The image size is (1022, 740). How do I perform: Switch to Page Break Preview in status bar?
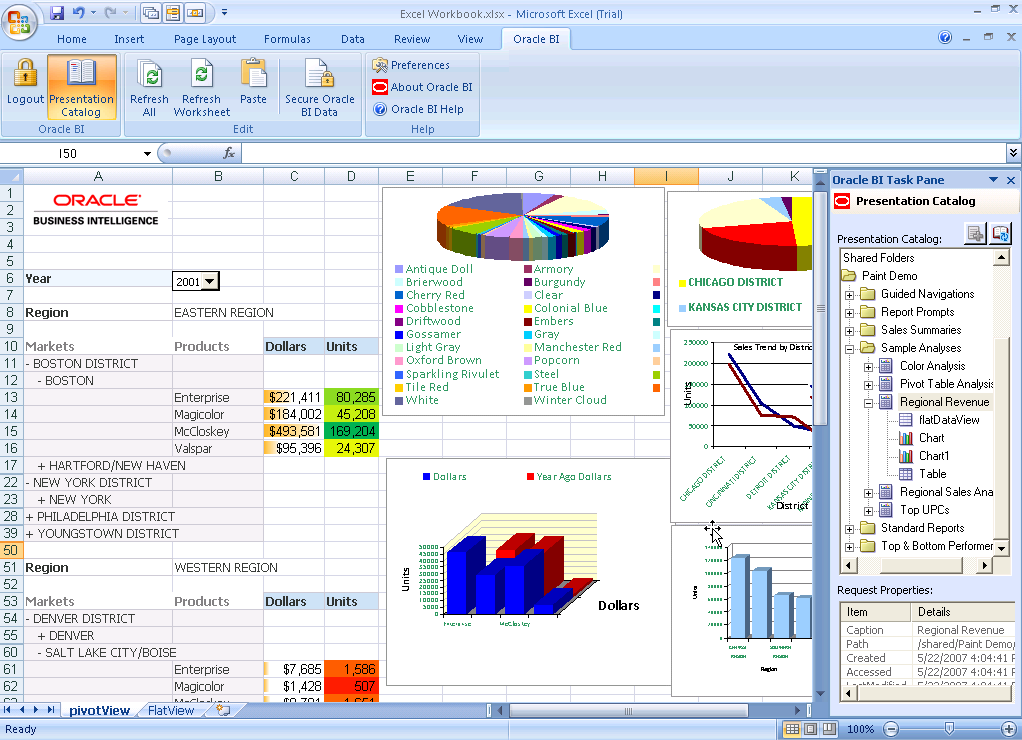point(829,729)
